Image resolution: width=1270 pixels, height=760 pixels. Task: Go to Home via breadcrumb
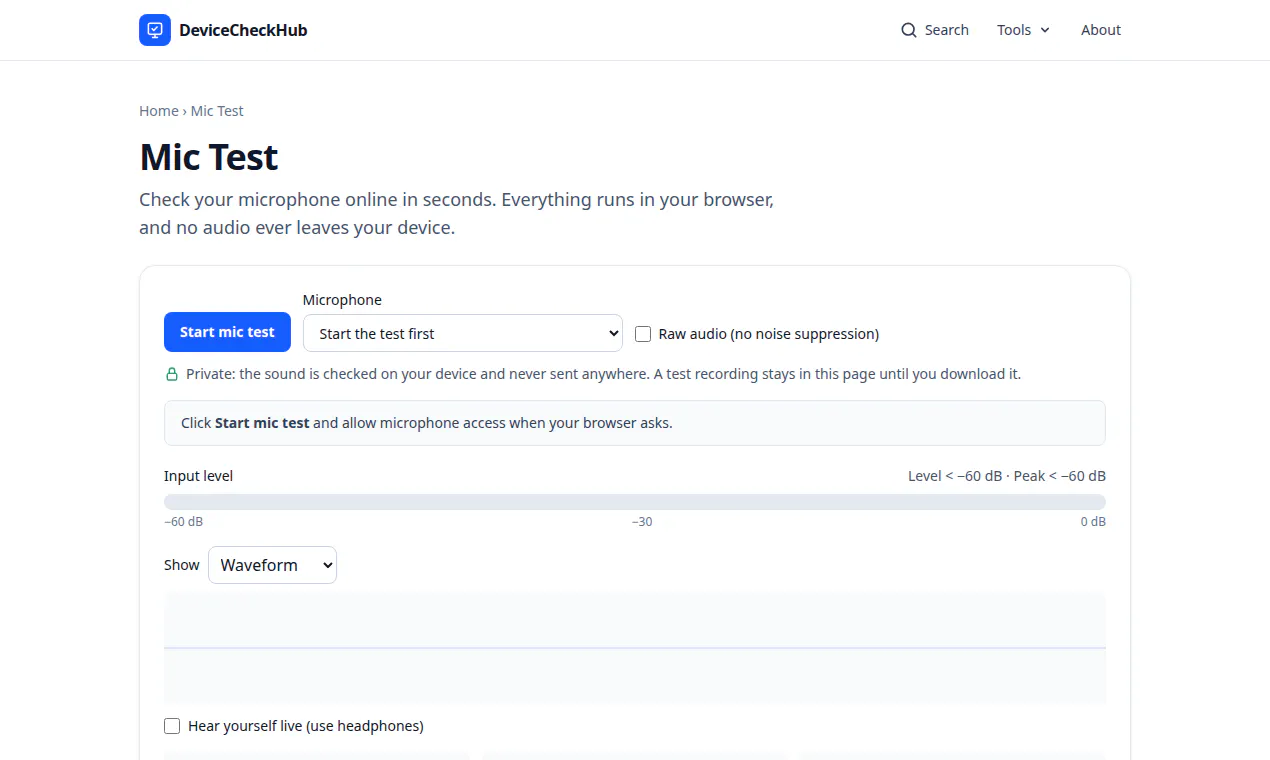[x=159, y=111]
